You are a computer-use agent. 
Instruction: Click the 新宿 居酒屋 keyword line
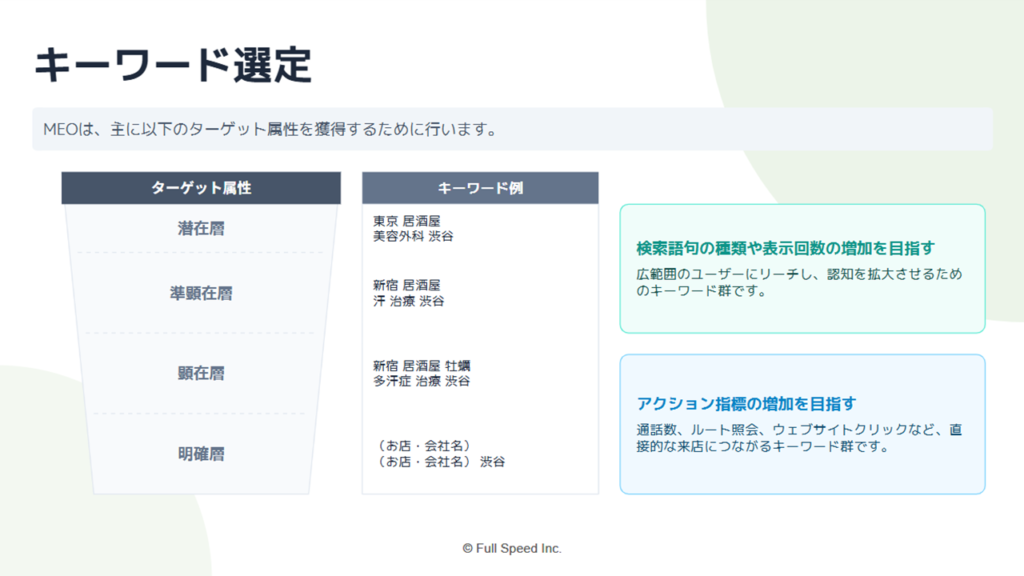tap(407, 285)
